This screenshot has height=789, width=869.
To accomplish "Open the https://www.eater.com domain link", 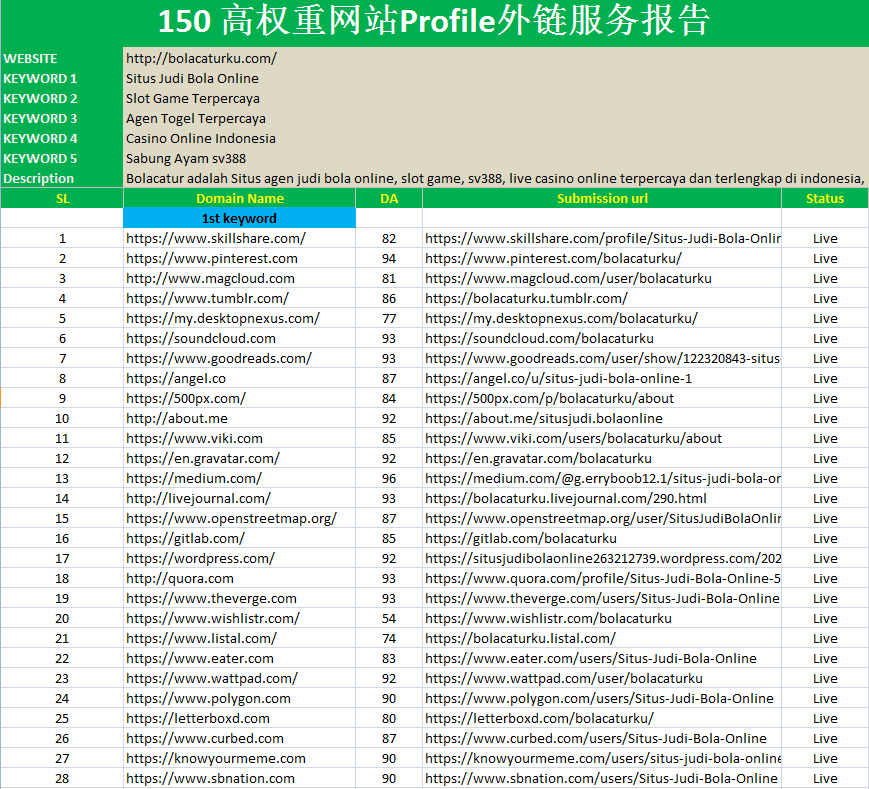I will (200, 658).
